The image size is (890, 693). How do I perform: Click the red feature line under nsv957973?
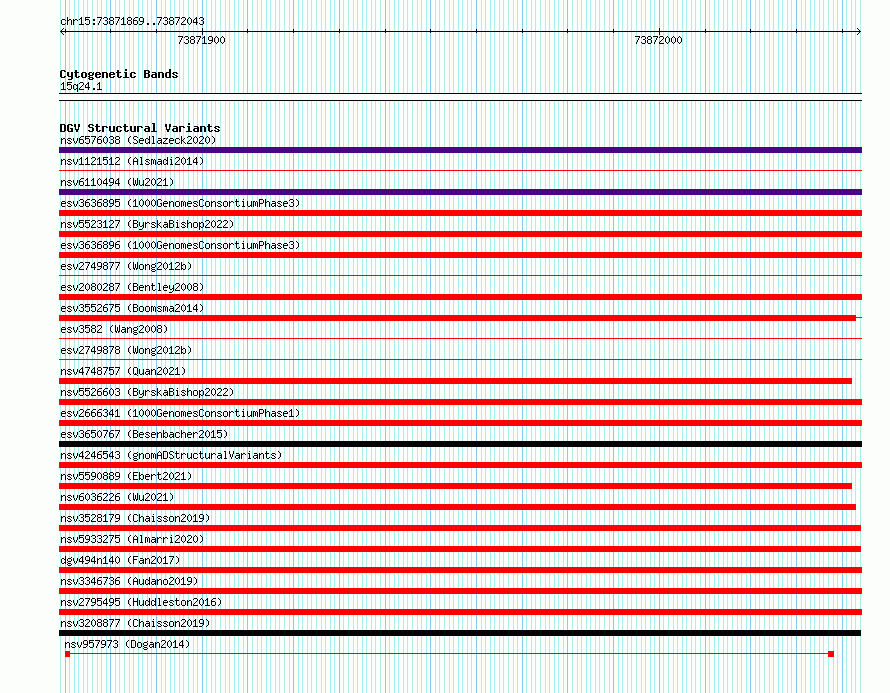449,654
